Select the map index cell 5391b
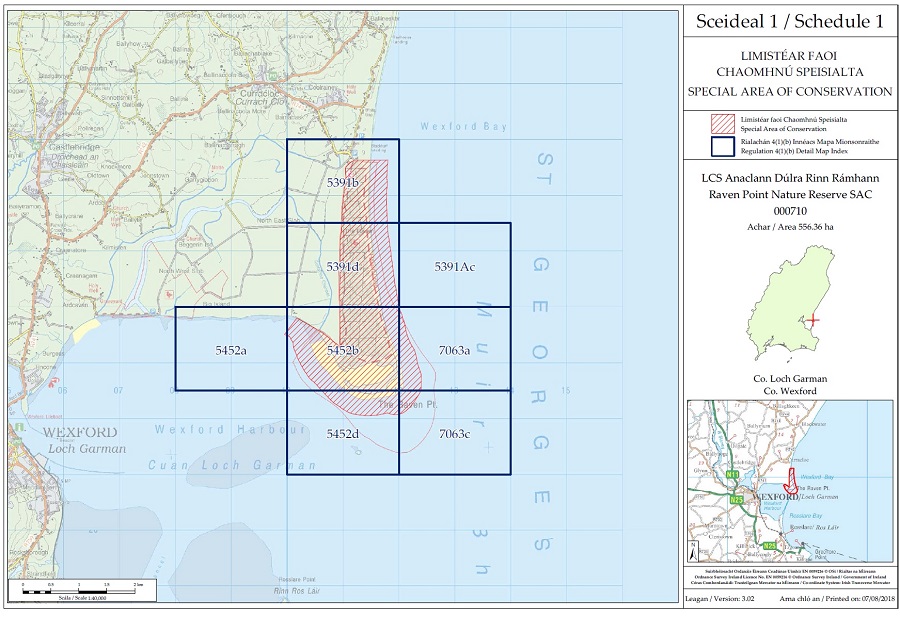This screenshot has width=900, height=617. pos(343,181)
